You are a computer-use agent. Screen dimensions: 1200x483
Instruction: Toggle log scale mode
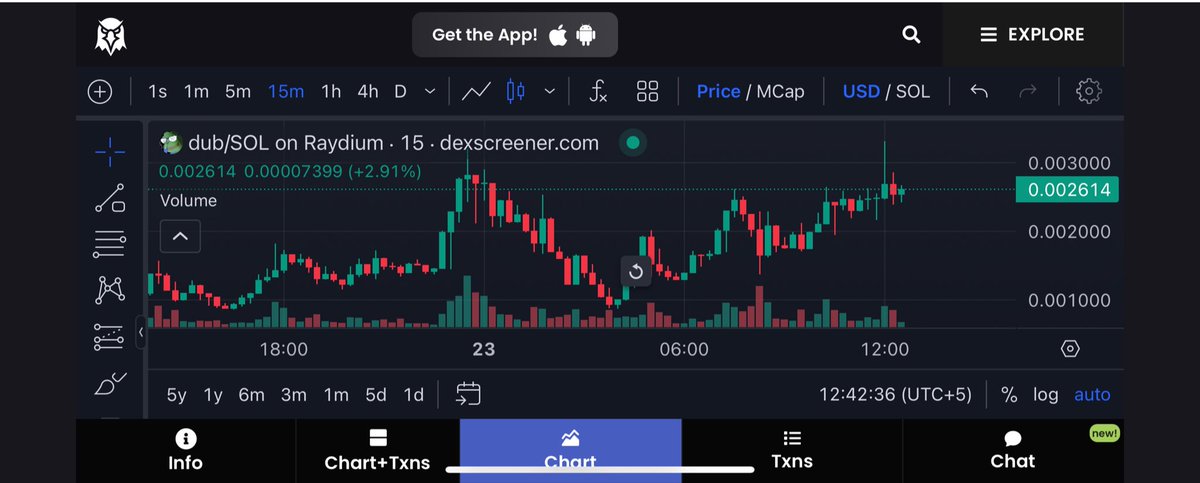(1046, 395)
